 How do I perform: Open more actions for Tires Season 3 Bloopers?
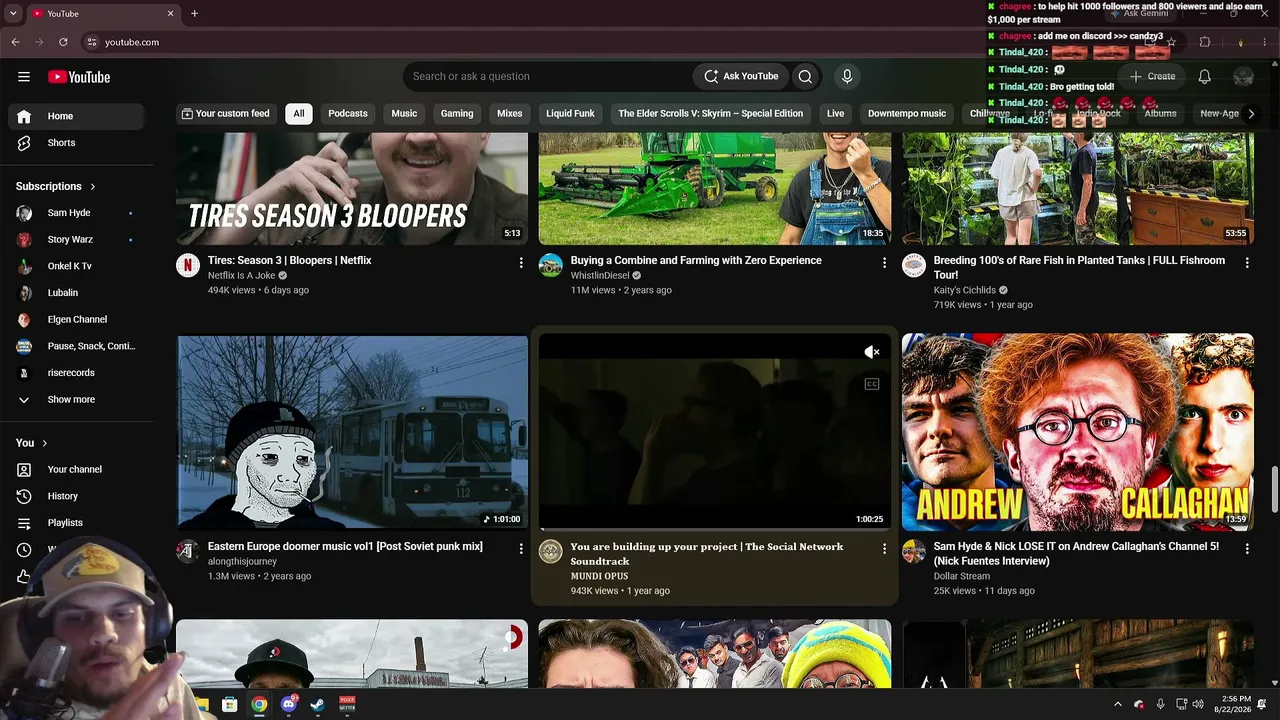(x=520, y=262)
